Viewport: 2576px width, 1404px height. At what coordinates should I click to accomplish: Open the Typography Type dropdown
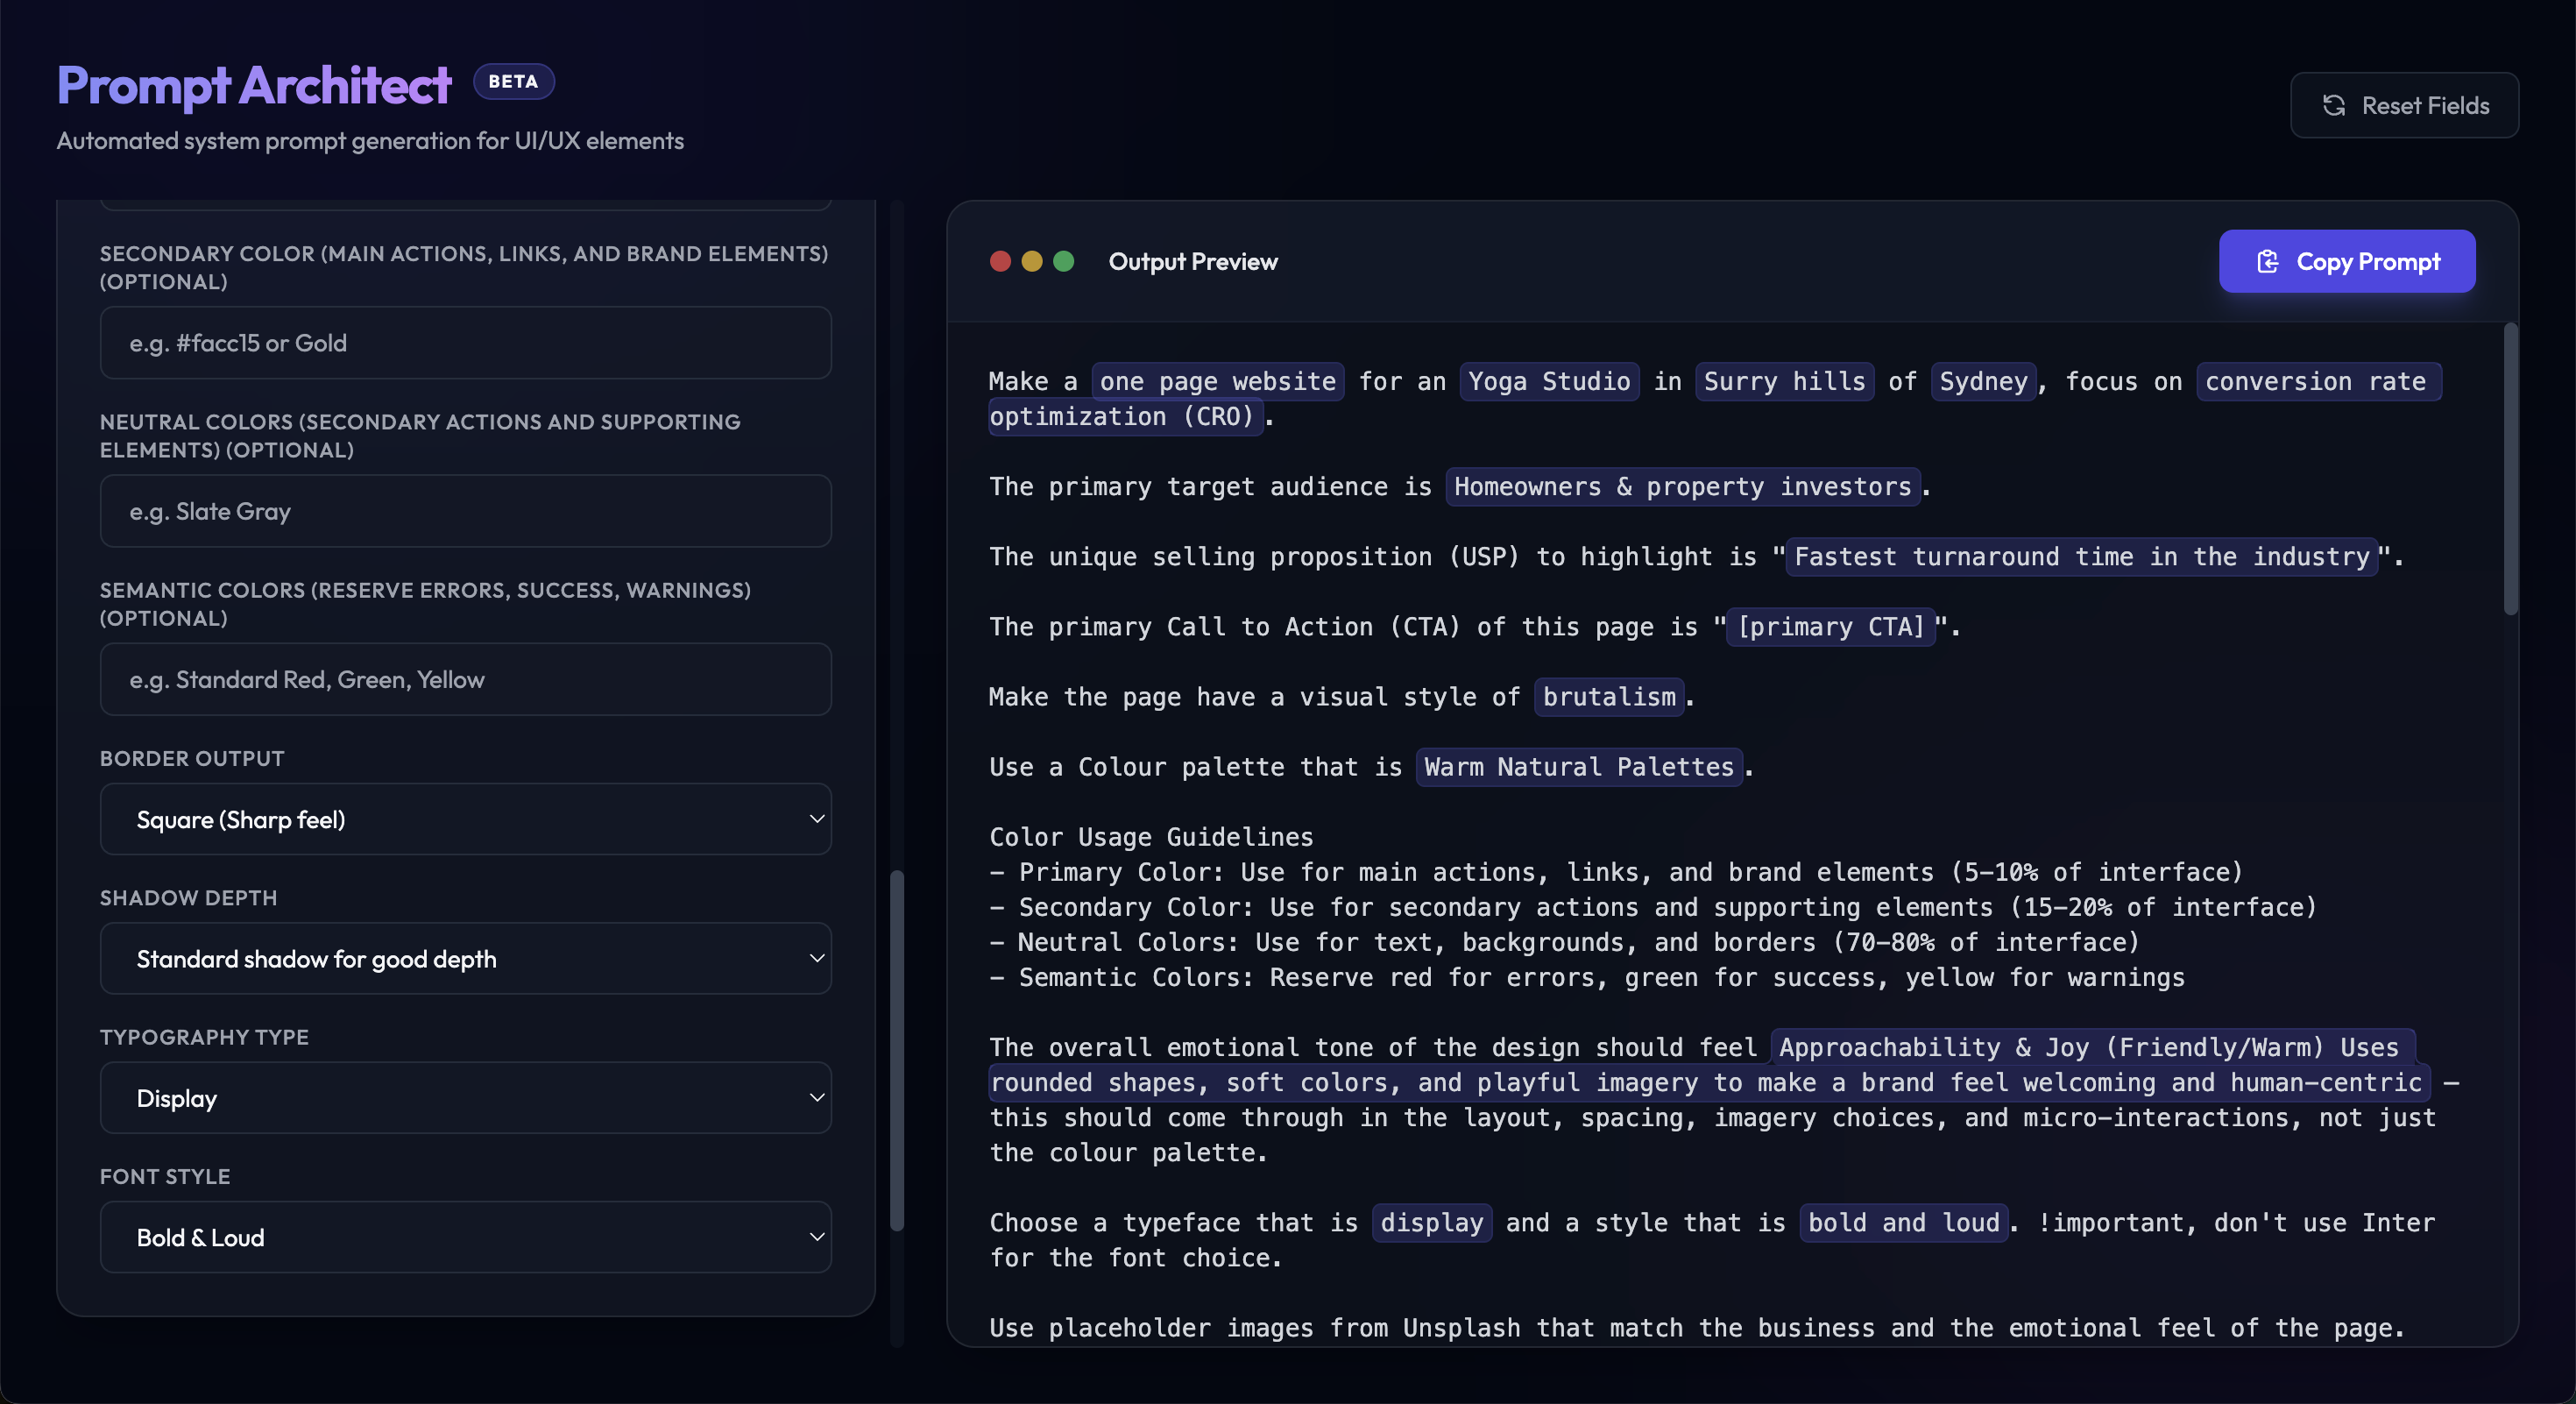point(465,1098)
